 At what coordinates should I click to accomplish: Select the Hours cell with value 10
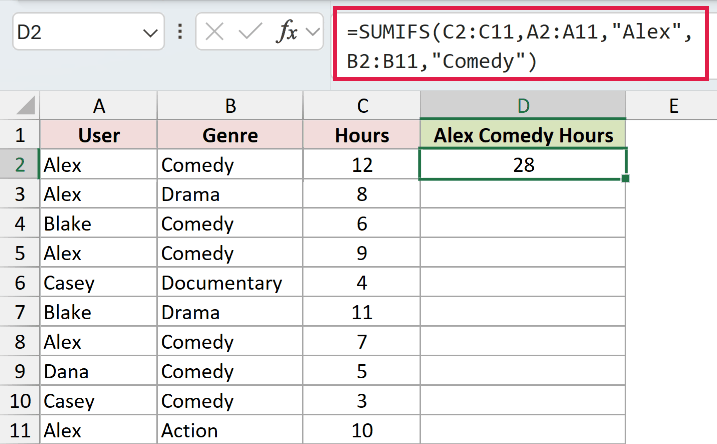pyautogui.click(x=362, y=430)
